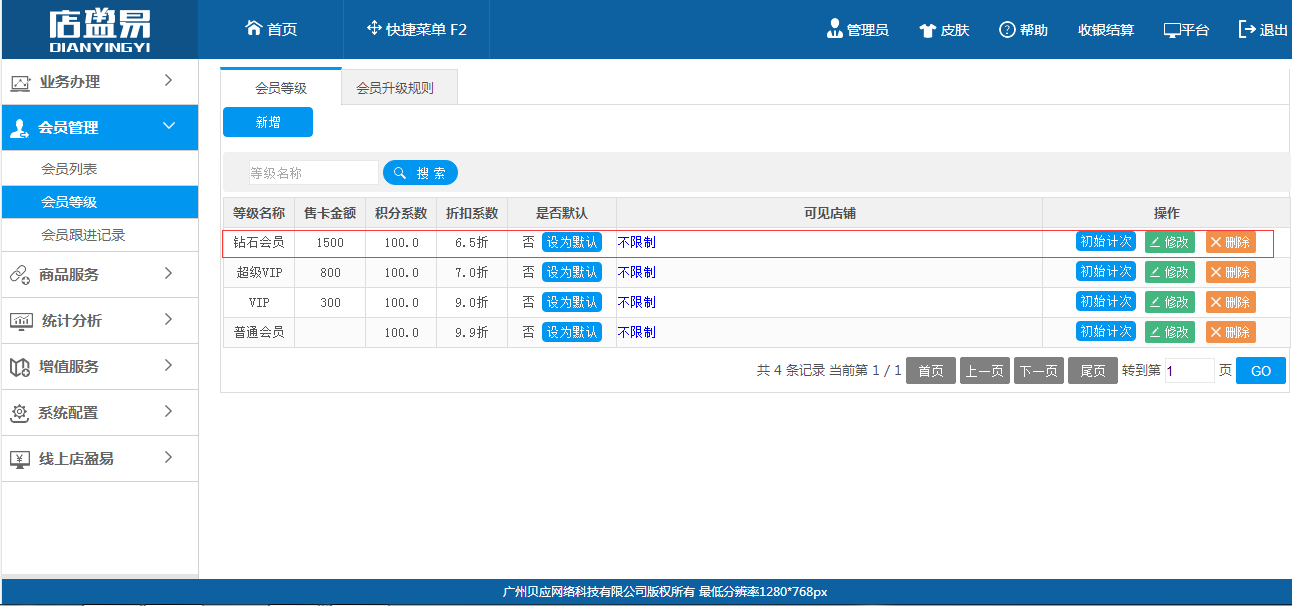Screen dimensions: 1292x606
Task: Click the 新增 button
Action: point(268,122)
